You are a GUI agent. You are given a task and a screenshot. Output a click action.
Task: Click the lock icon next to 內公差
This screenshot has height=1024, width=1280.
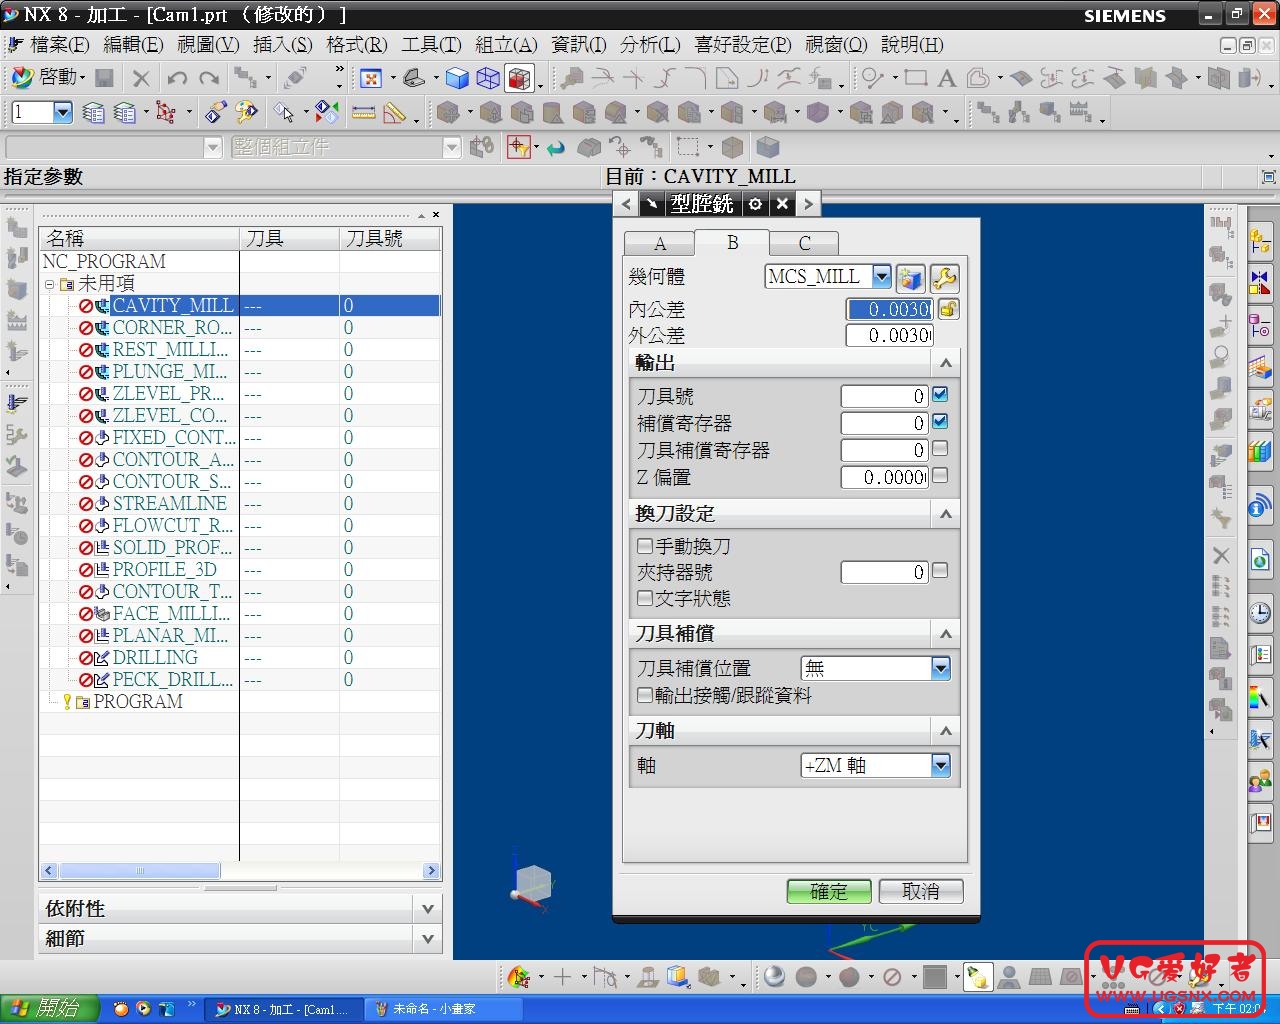tap(948, 309)
